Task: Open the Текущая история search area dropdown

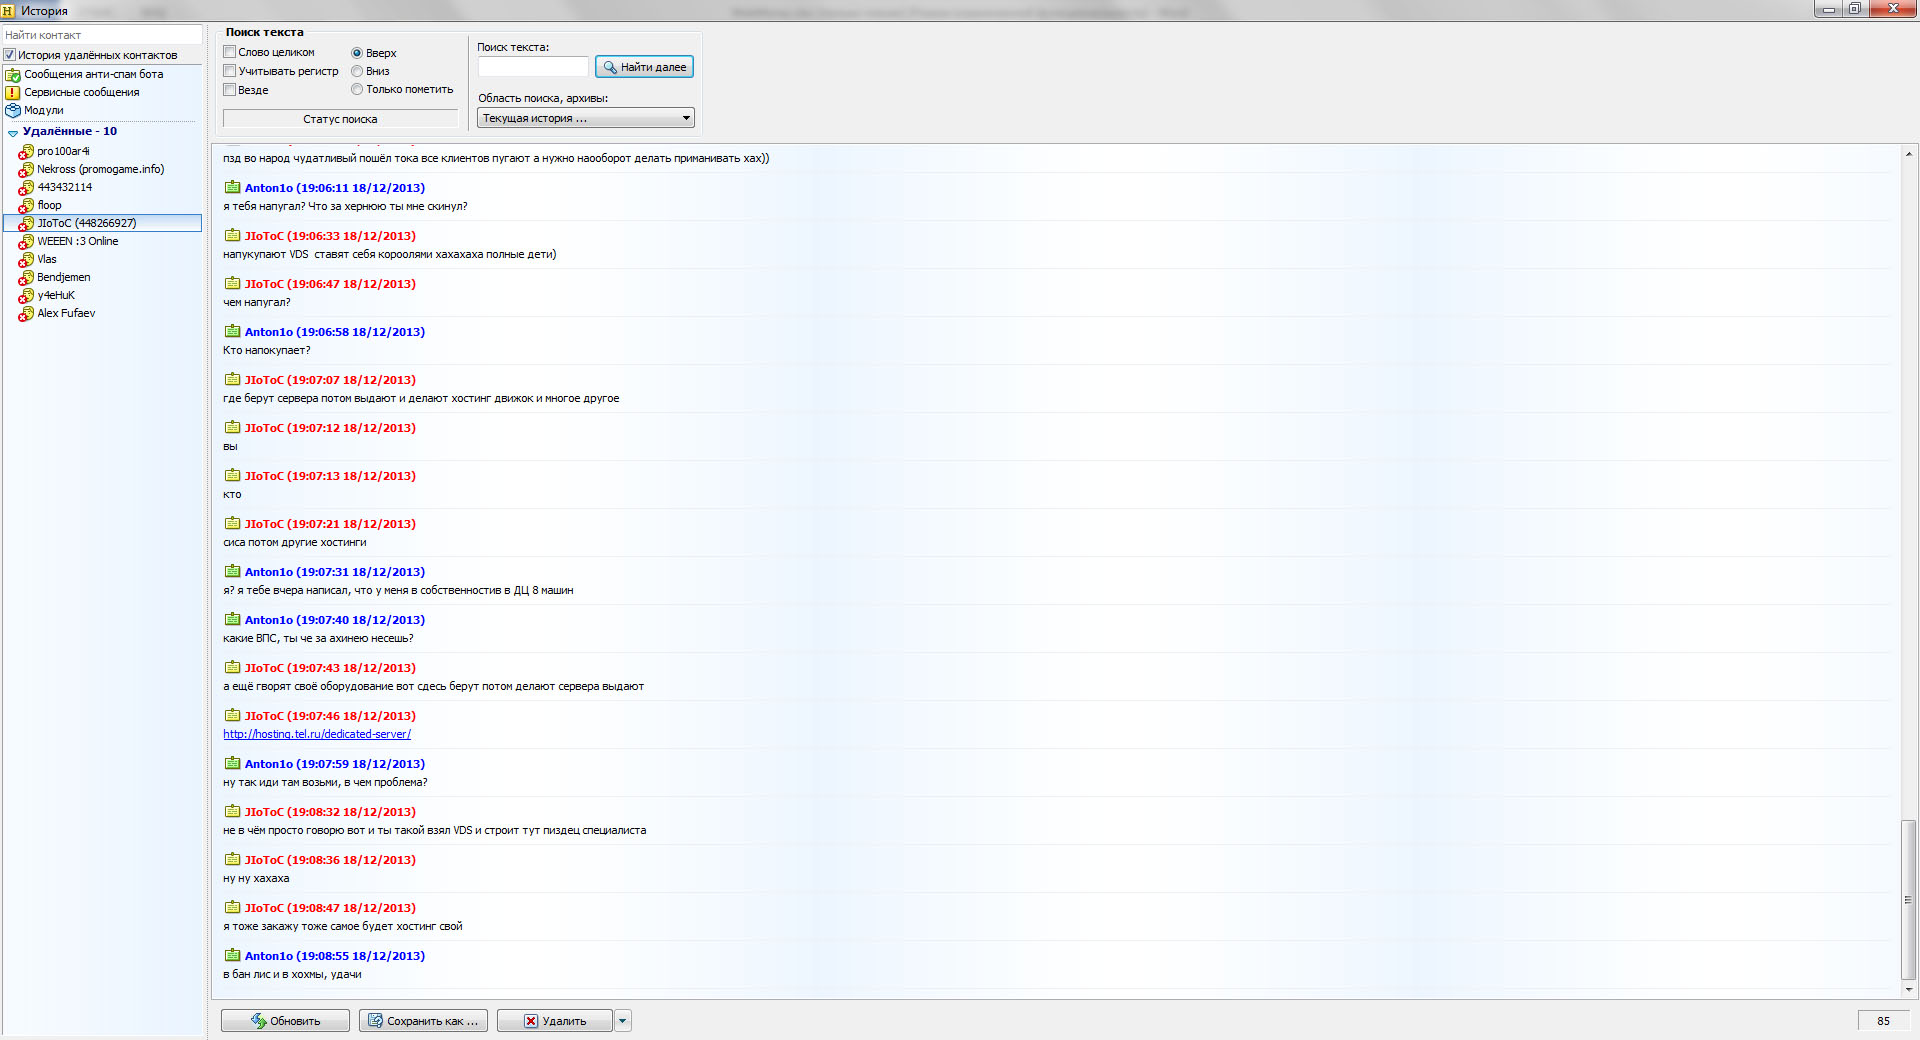Action: [586, 118]
